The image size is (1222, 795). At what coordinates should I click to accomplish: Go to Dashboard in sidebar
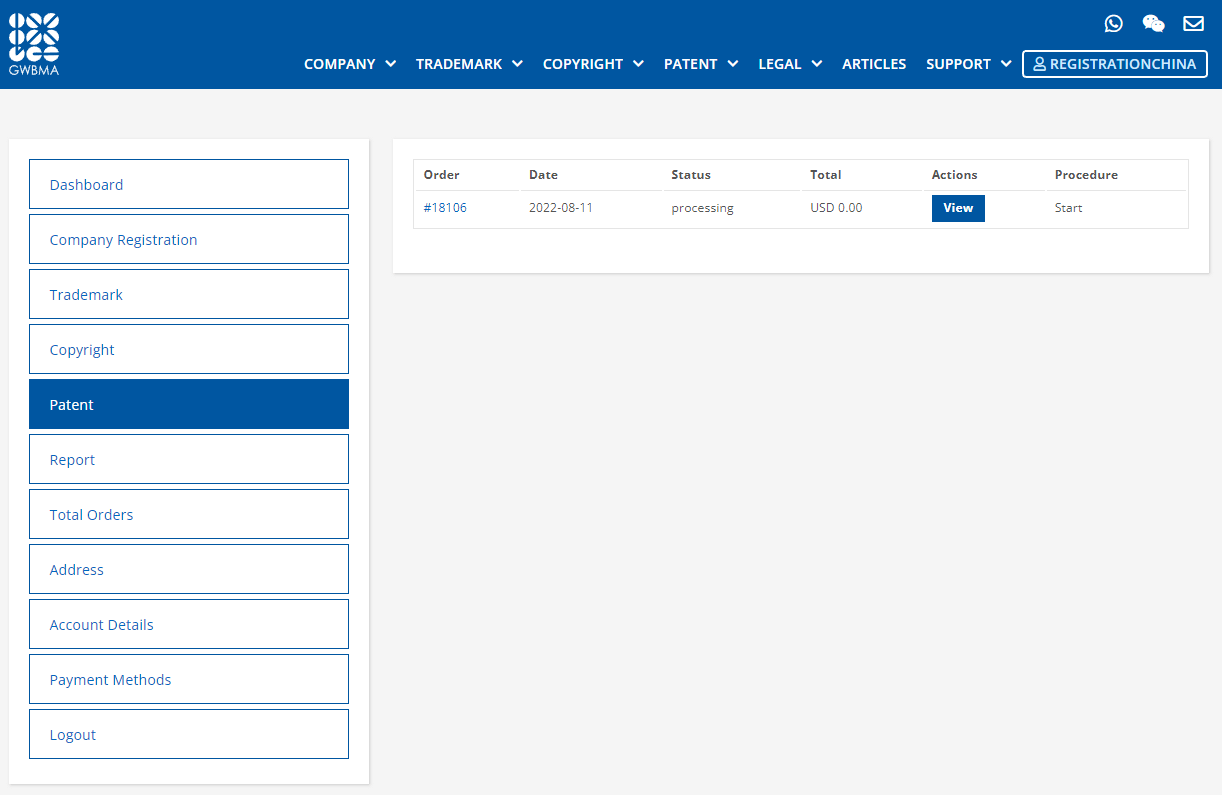189,184
